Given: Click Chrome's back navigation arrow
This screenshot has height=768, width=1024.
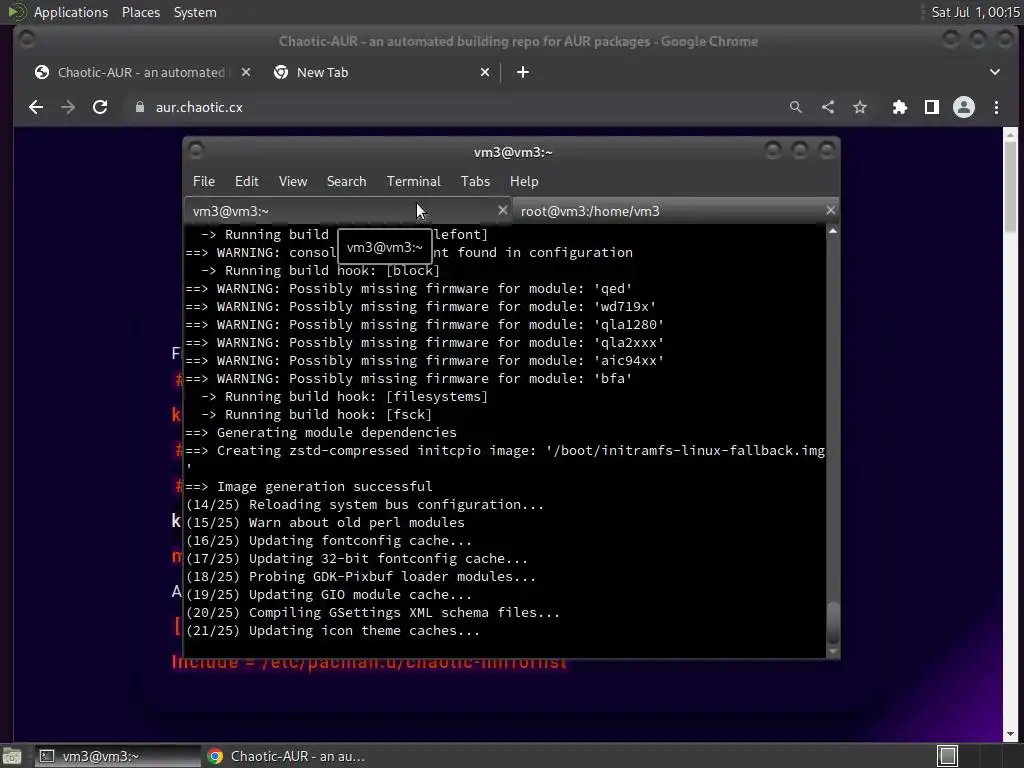Looking at the screenshot, I should pos(36,107).
